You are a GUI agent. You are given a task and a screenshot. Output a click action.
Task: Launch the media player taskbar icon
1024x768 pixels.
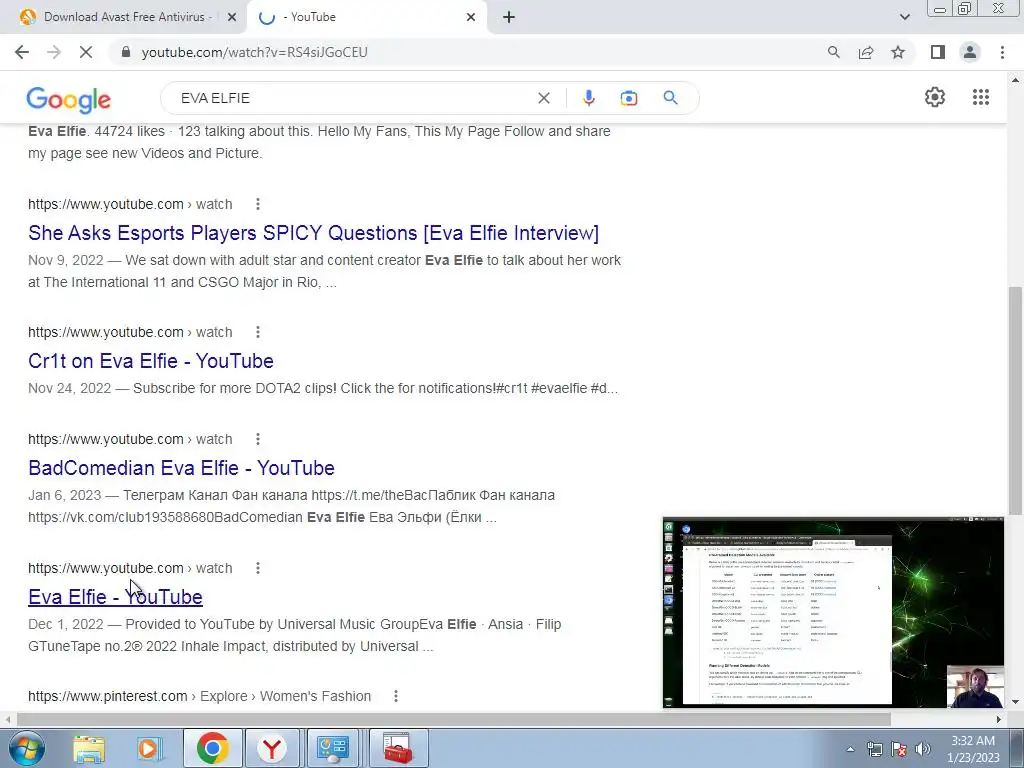point(150,748)
